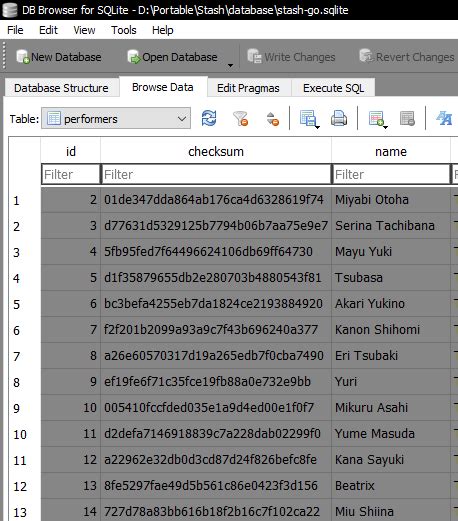
Task: Select the name cell Yuri
Action: 391,382
